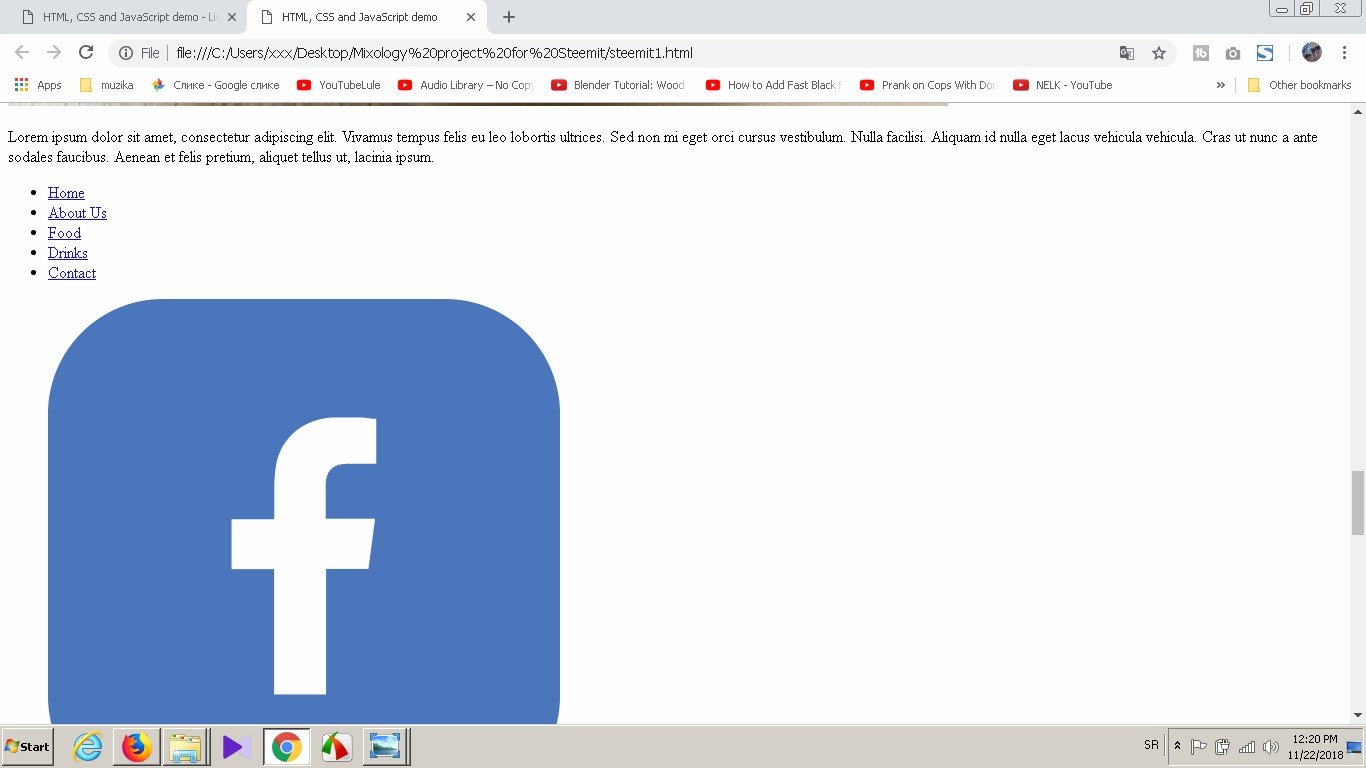Follow the Food link
Image resolution: width=1366 pixels, height=768 pixels.
[x=64, y=233]
